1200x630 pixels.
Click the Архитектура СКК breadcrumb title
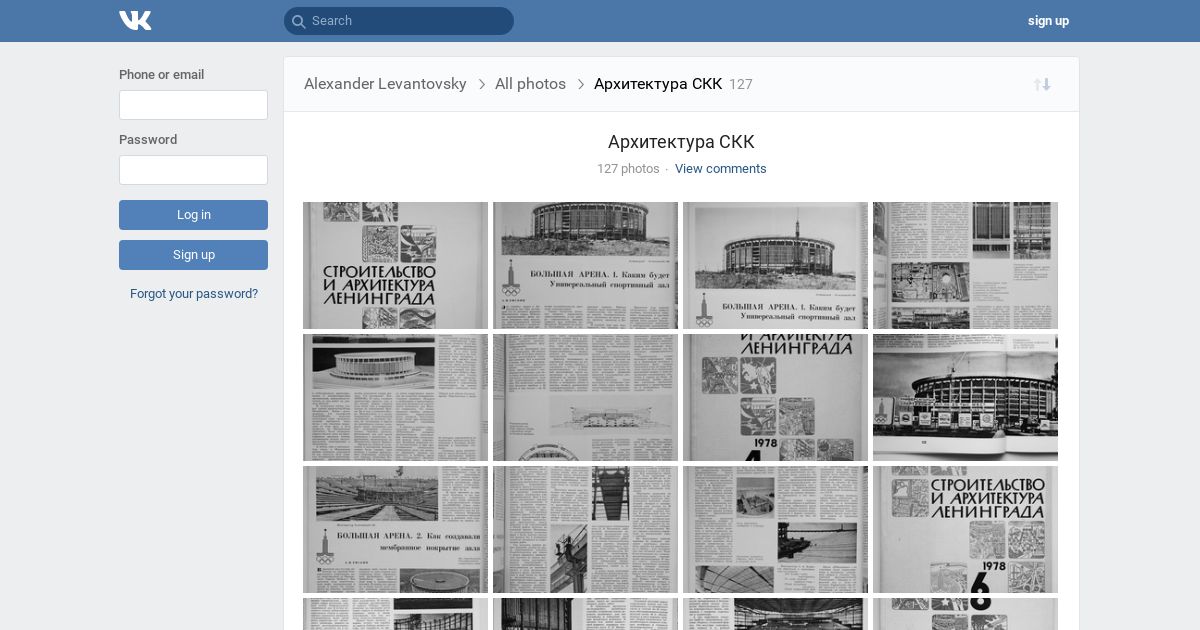[658, 84]
